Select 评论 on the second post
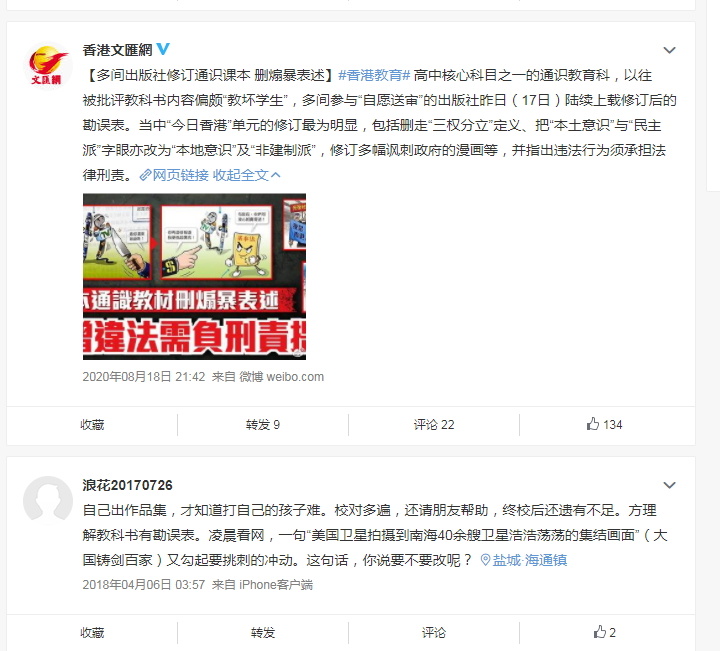Viewport: 720px width, 651px height. [x=434, y=633]
